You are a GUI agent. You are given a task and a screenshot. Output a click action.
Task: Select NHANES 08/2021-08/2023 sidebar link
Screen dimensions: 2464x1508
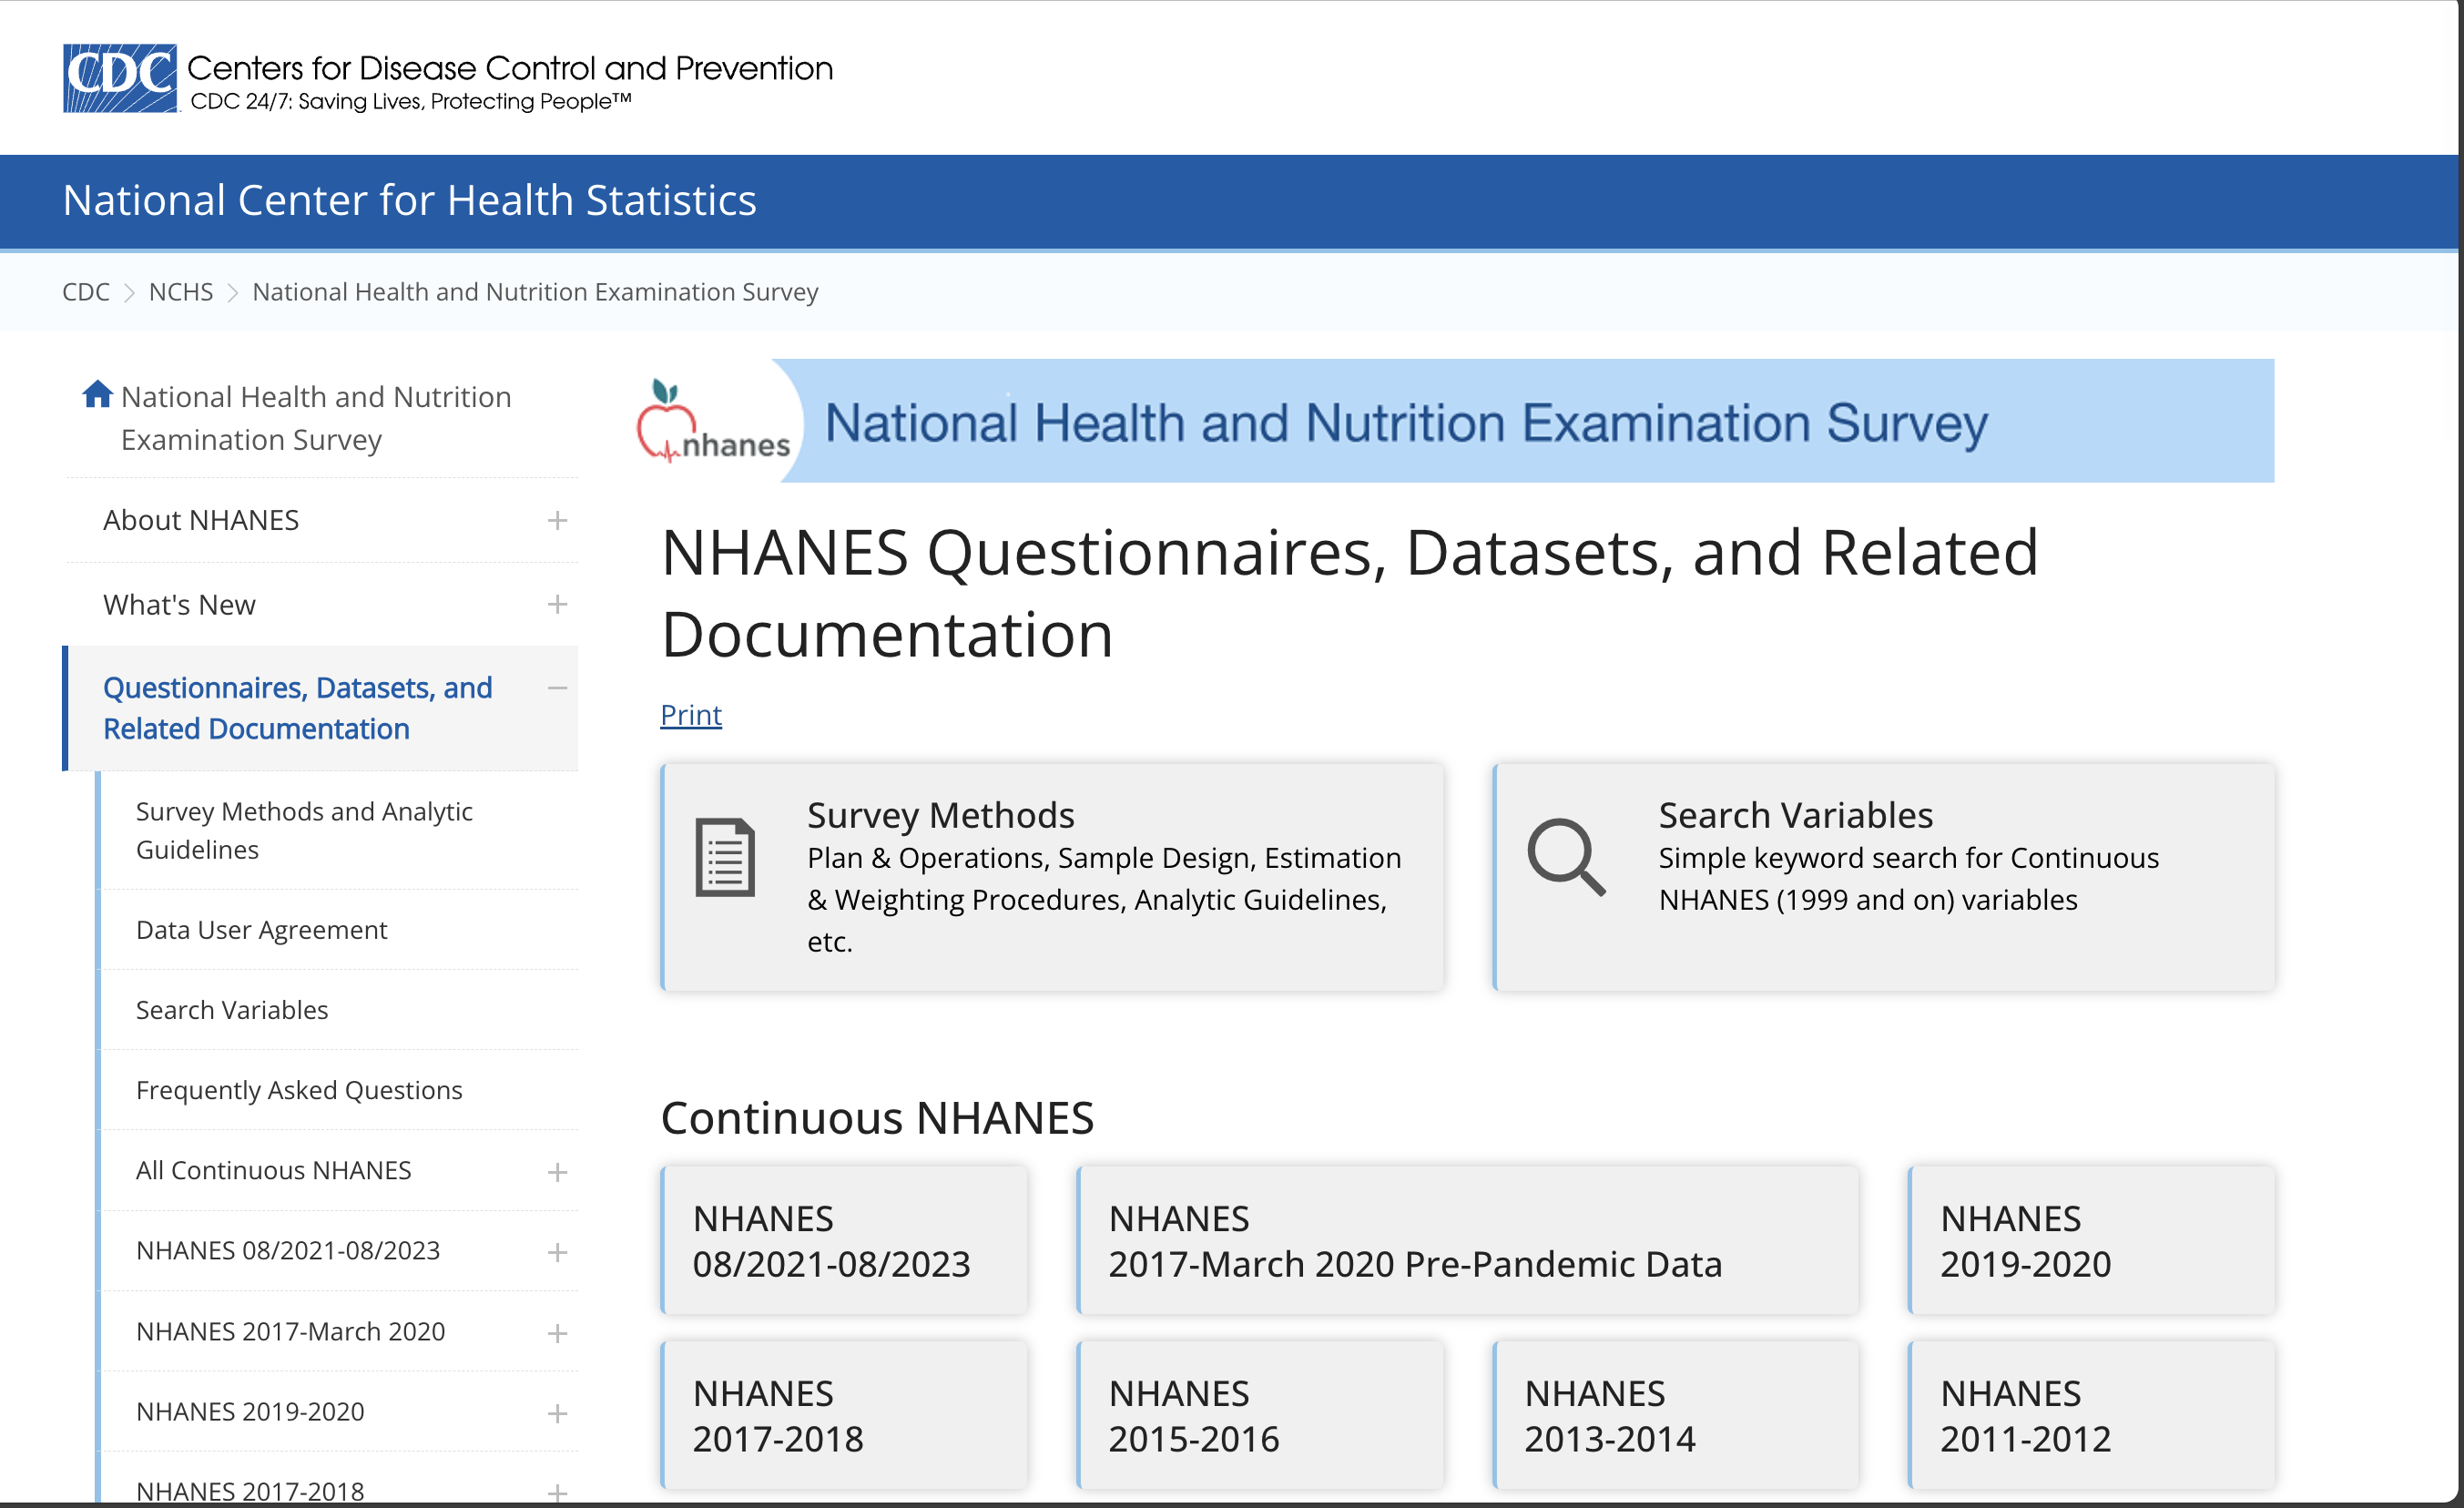pos(288,1250)
